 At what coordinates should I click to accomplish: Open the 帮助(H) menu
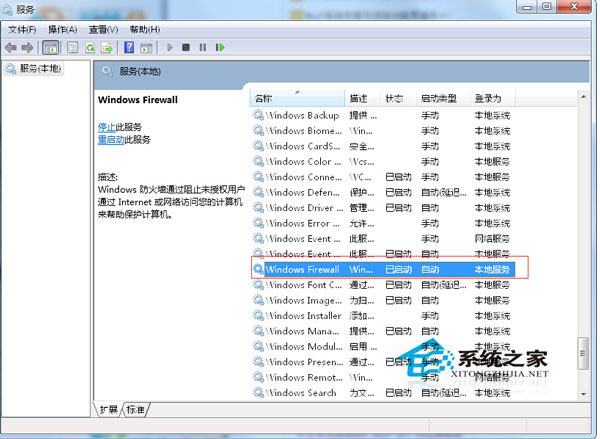coord(145,29)
